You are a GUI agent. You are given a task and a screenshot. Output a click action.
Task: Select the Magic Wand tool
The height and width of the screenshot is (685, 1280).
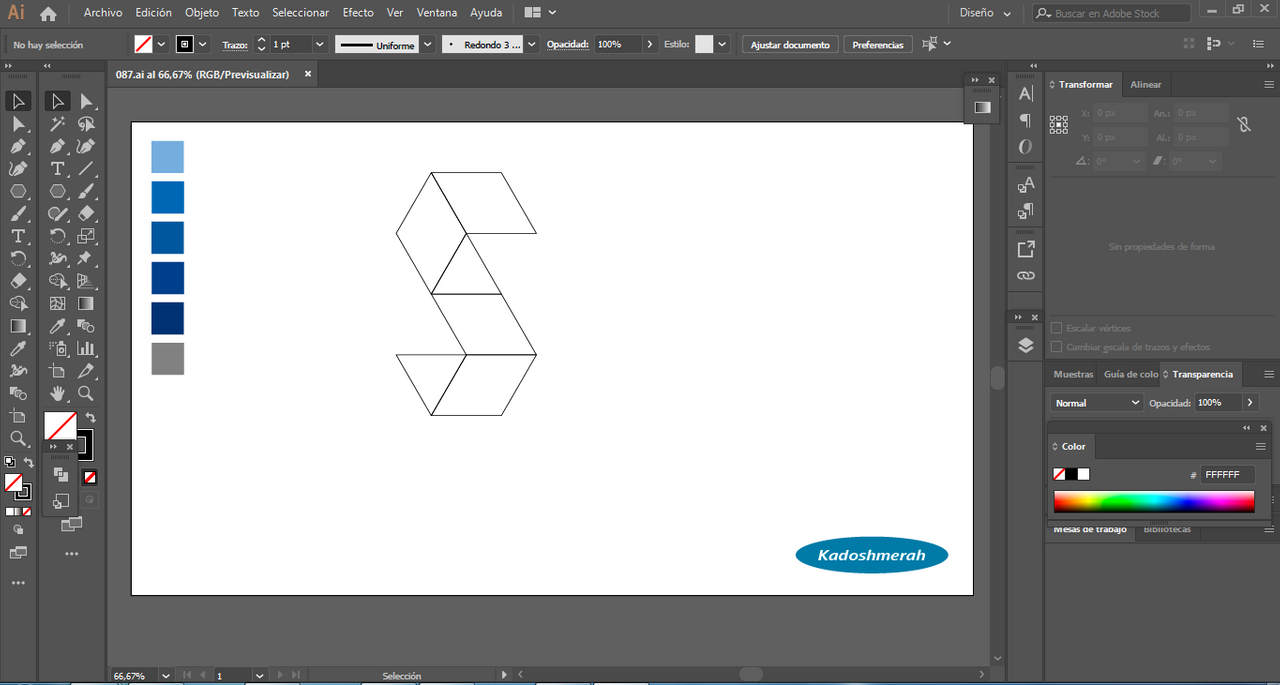pos(58,124)
